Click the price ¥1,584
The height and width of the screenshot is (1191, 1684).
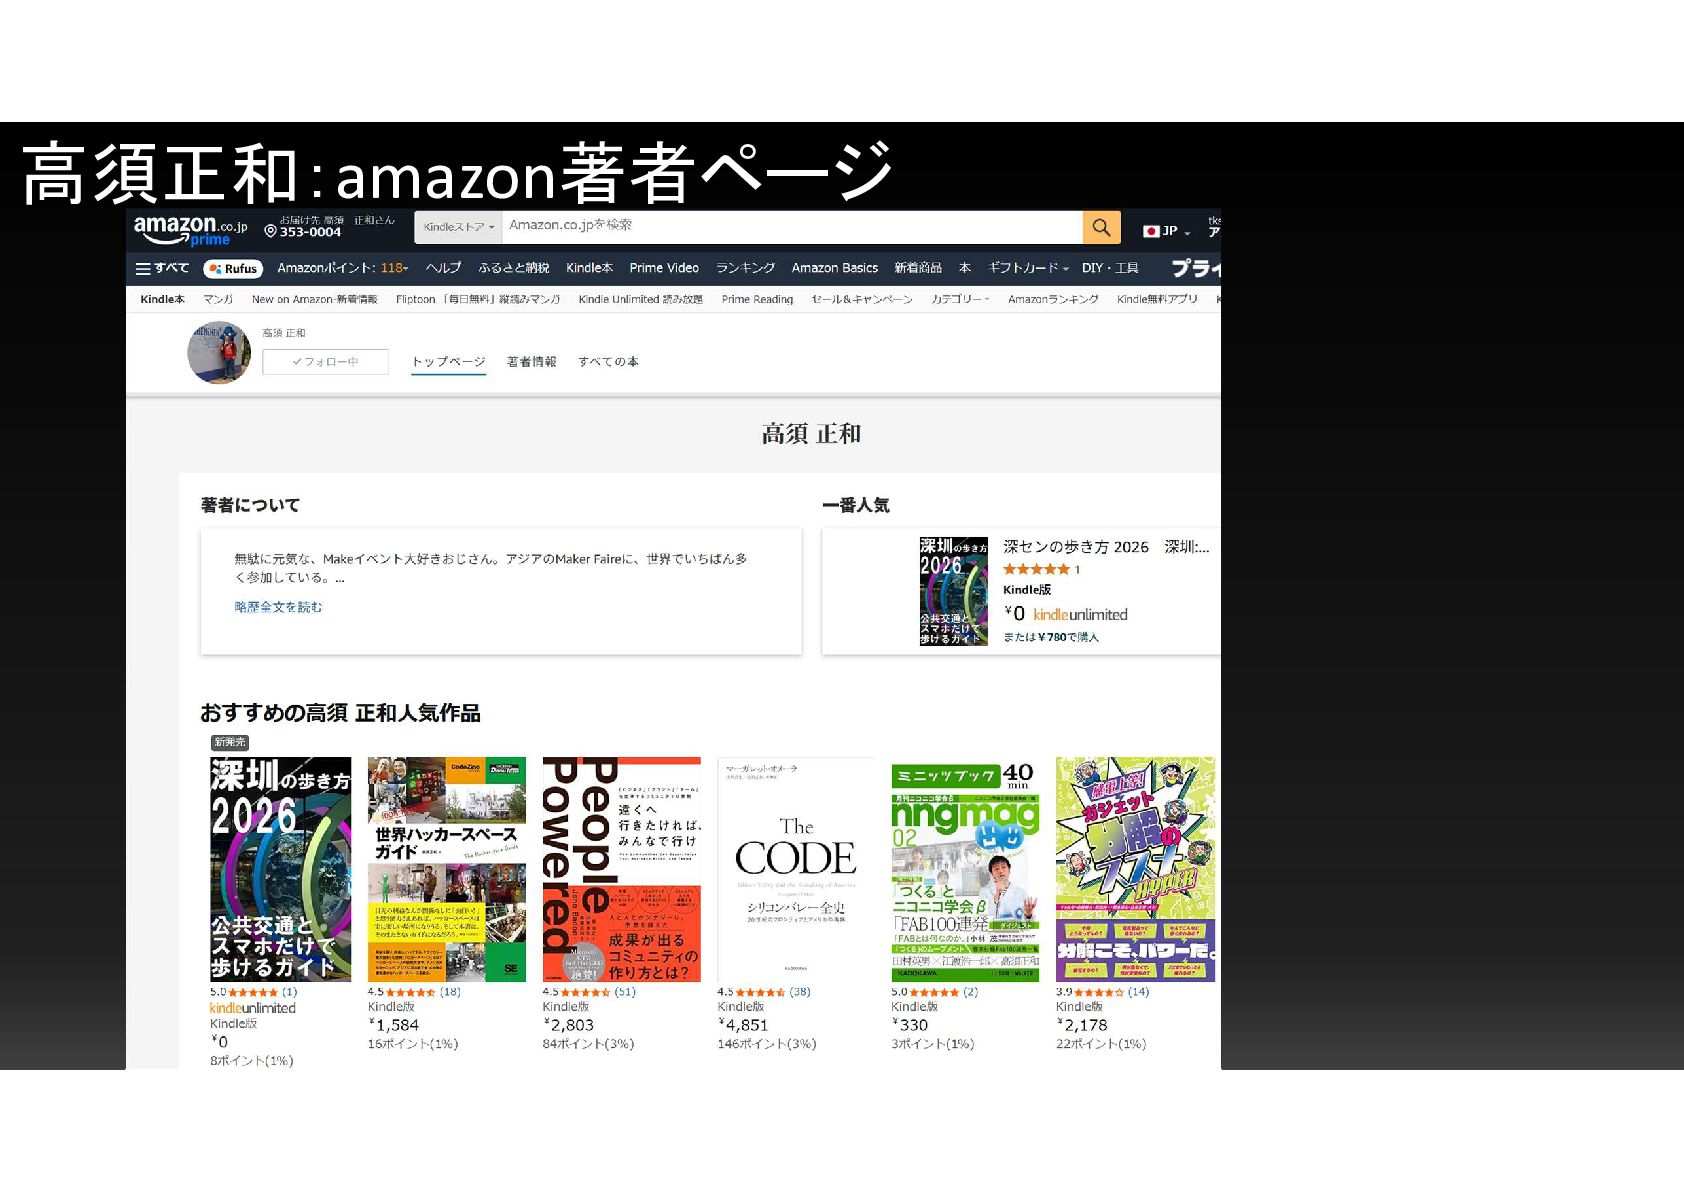[394, 1025]
